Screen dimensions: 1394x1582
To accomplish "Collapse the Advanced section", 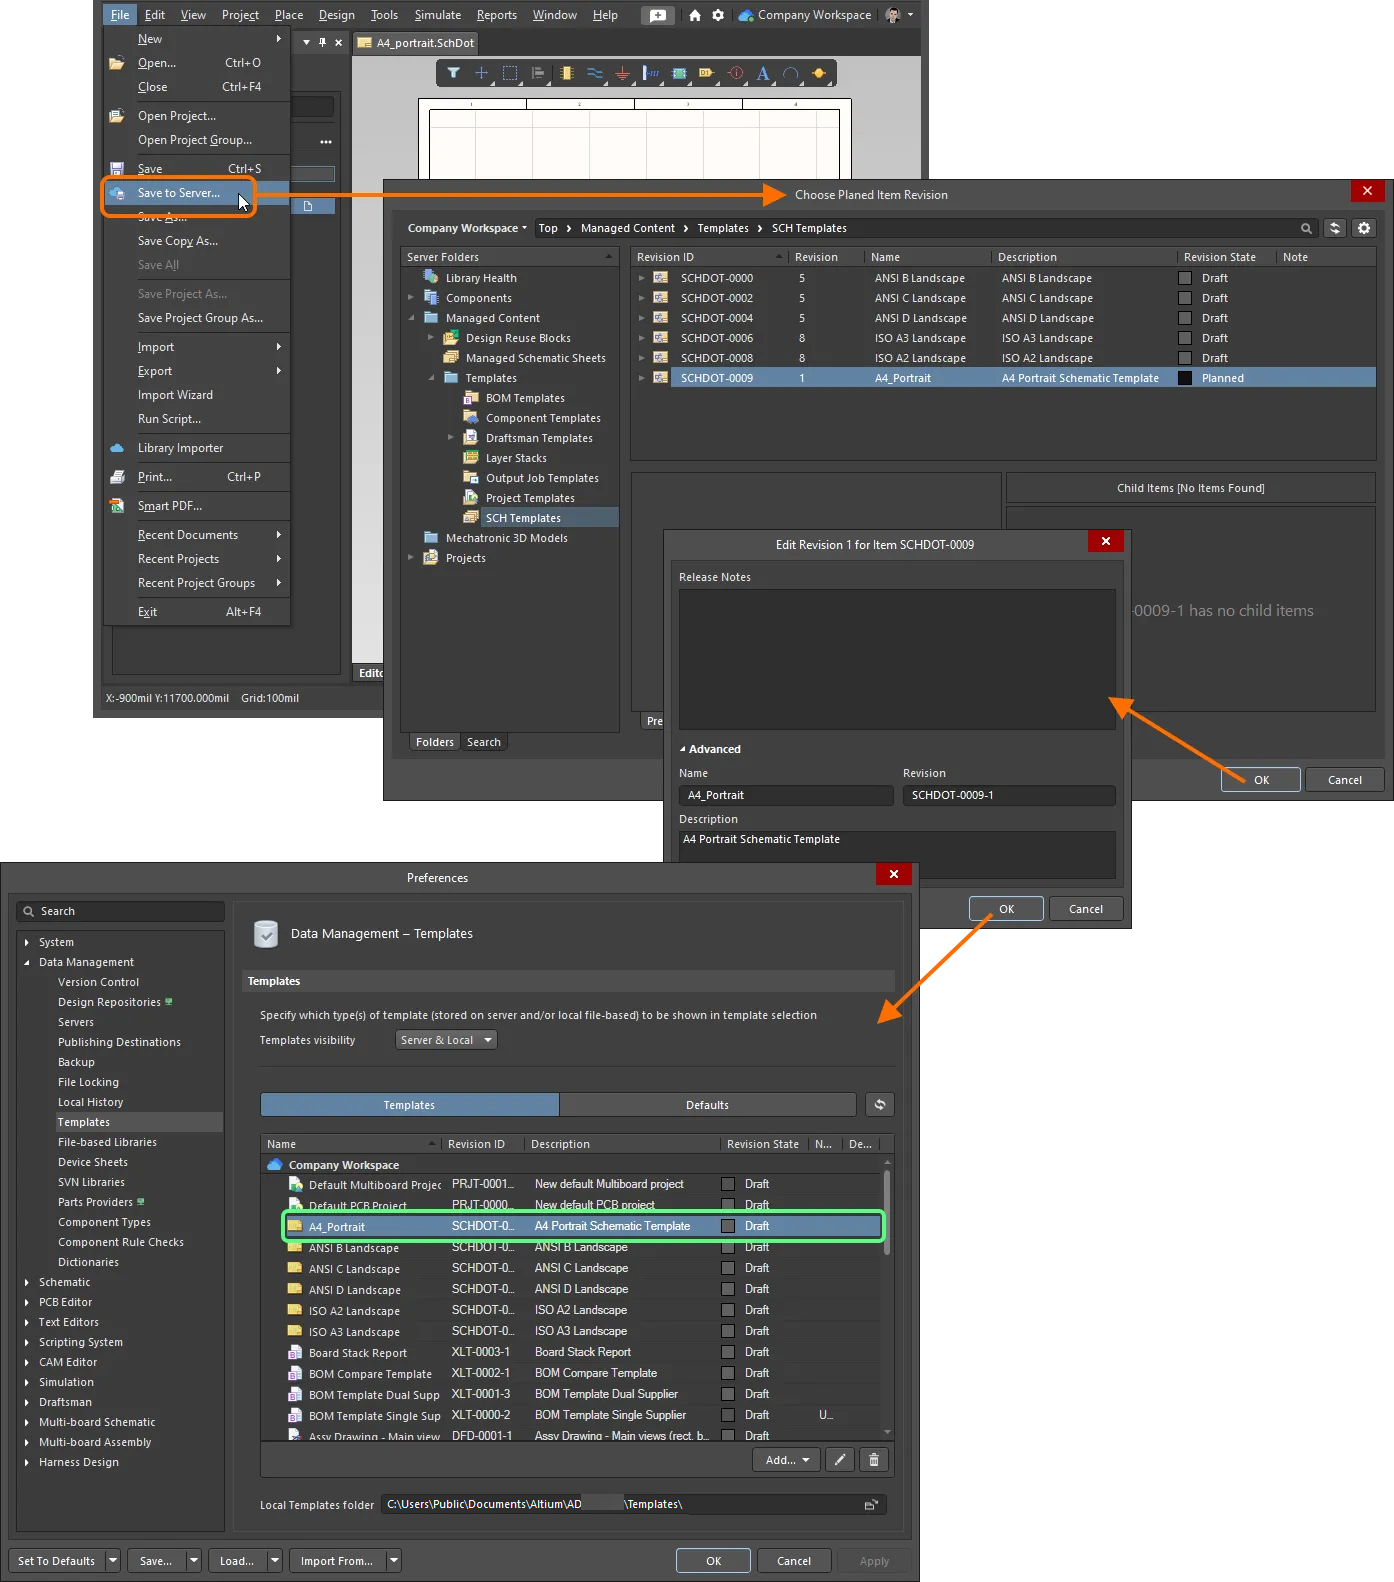I will coord(683,749).
